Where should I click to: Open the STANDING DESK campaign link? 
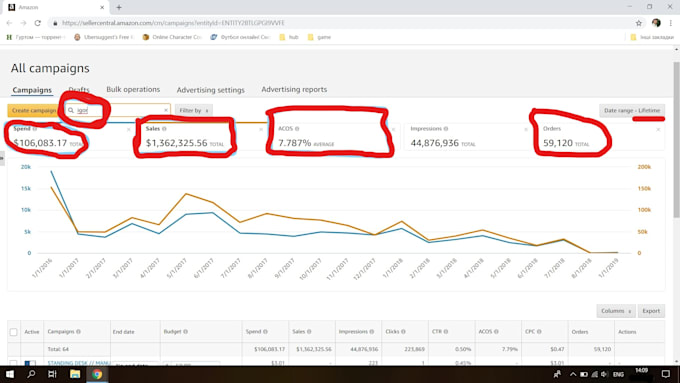coord(78,363)
